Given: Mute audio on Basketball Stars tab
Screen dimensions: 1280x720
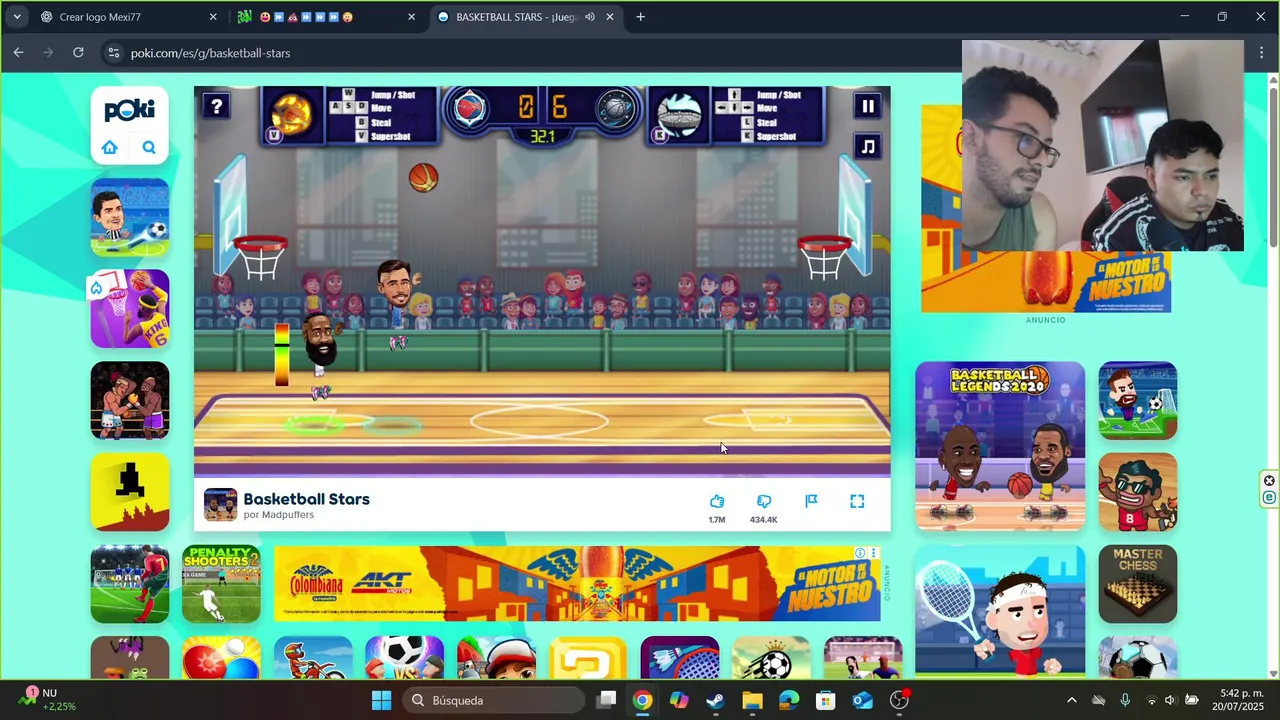Looking at the screenshot, I should click(x=590, y=17).
